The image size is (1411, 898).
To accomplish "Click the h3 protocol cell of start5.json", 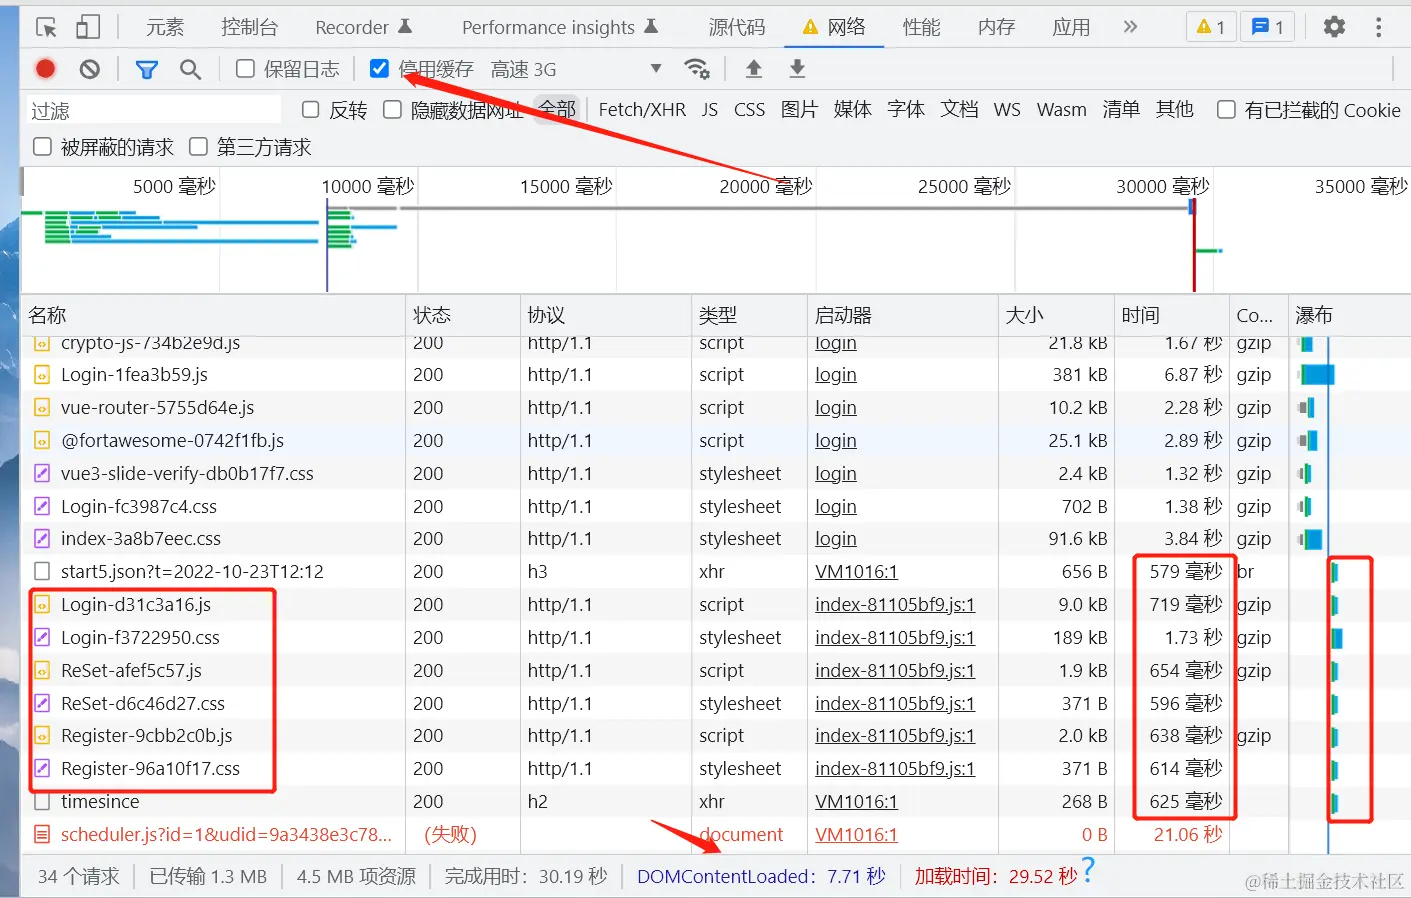I will 538,572.
